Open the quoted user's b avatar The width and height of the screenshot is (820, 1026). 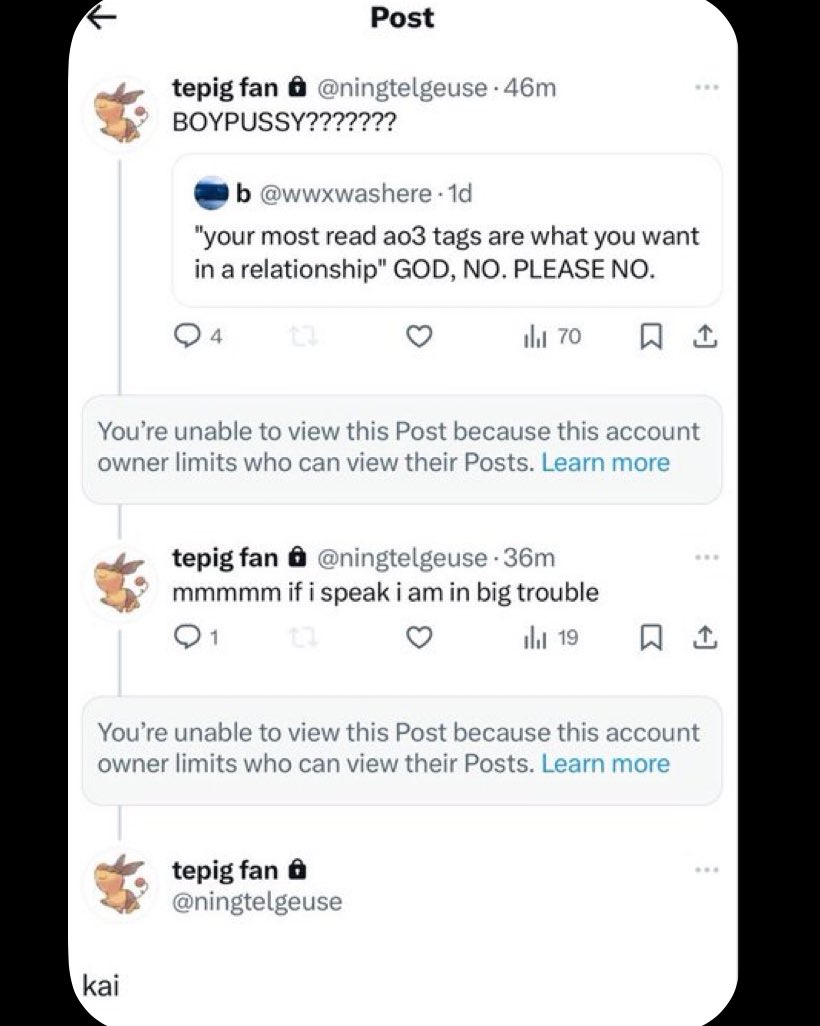click(211, 194)
